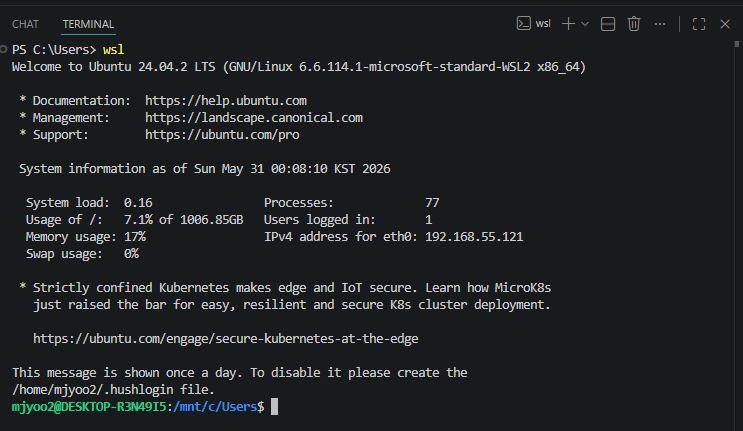The height and width of the screenshot is (431, 743).
Task: Click the command decoration circle beside PS prompt
Action: click(3, 49)
